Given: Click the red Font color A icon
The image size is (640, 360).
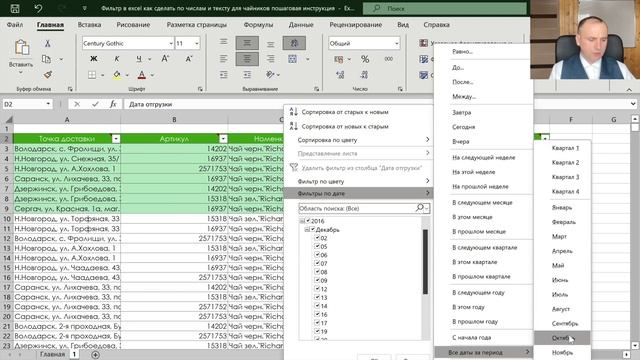Looking at the screenshot, I should (x=142, y=75).
